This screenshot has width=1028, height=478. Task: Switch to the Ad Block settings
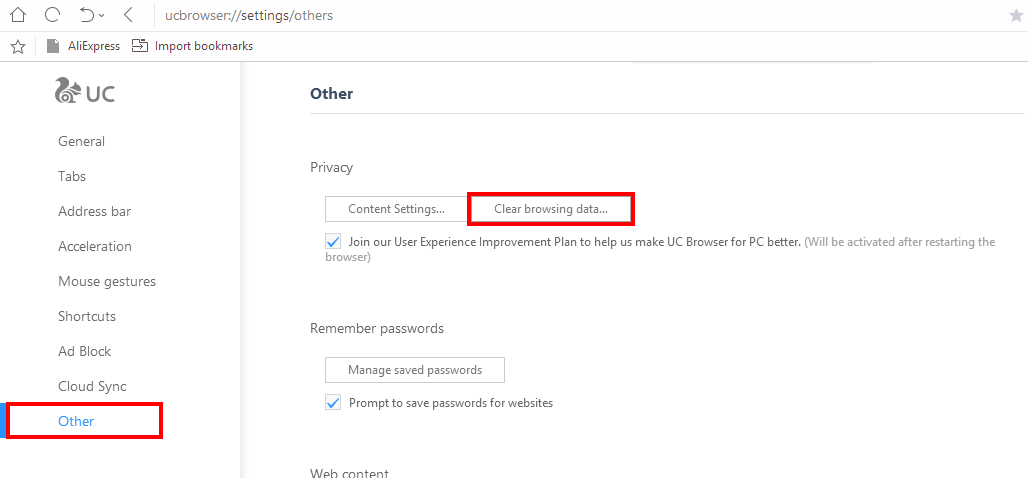85,351
